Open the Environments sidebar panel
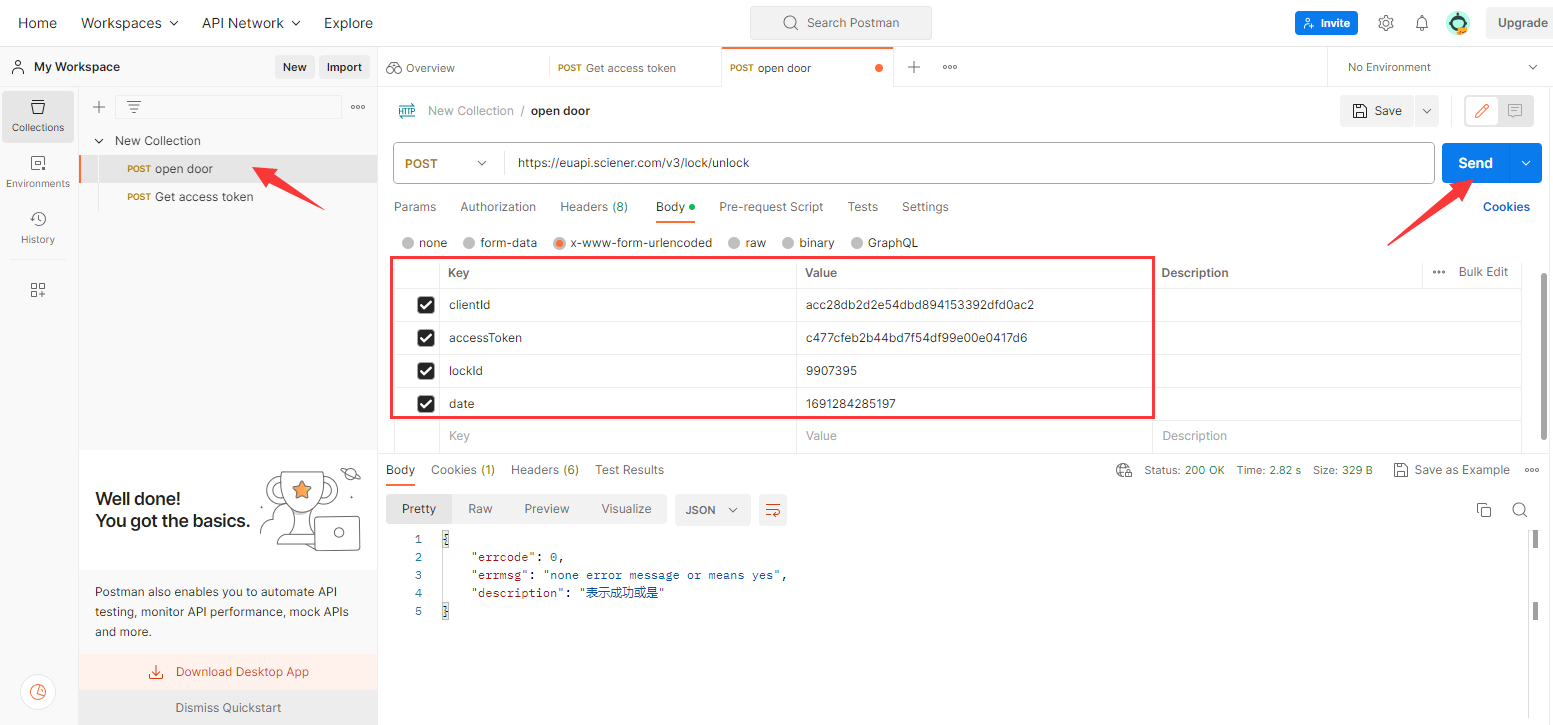 [x=38, y=171]
